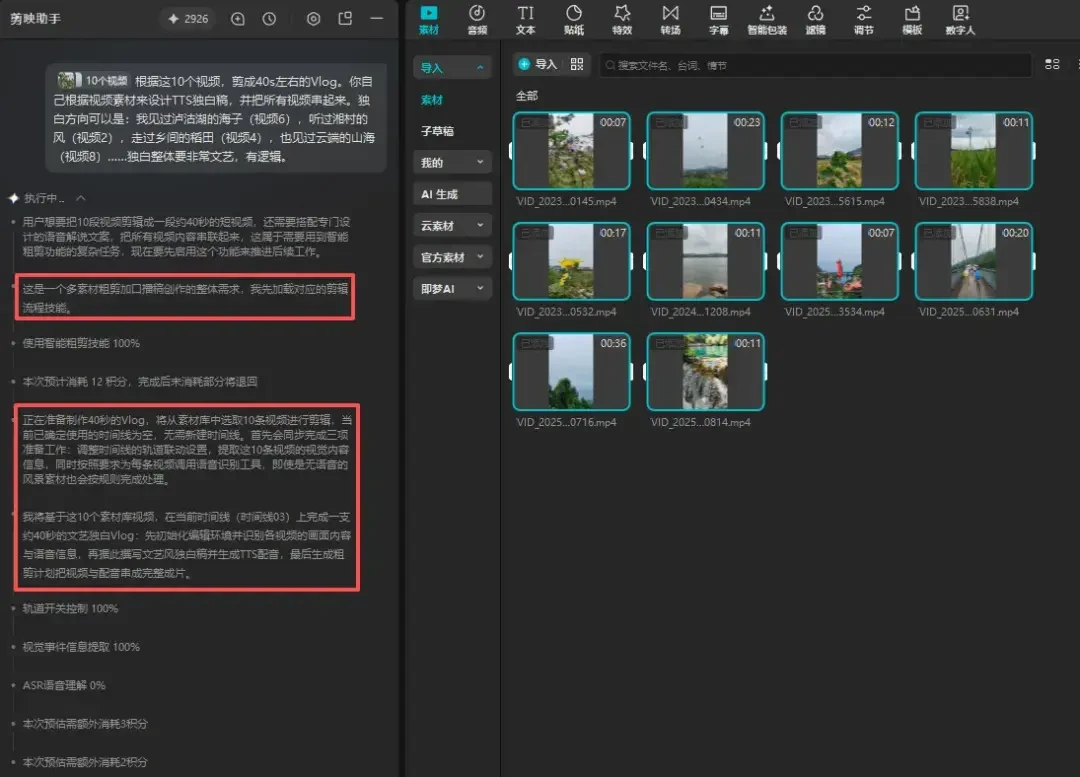Expand the 我的 sidebar section
The height and width of the screenshot is (777, 1080).
[452, 163]
